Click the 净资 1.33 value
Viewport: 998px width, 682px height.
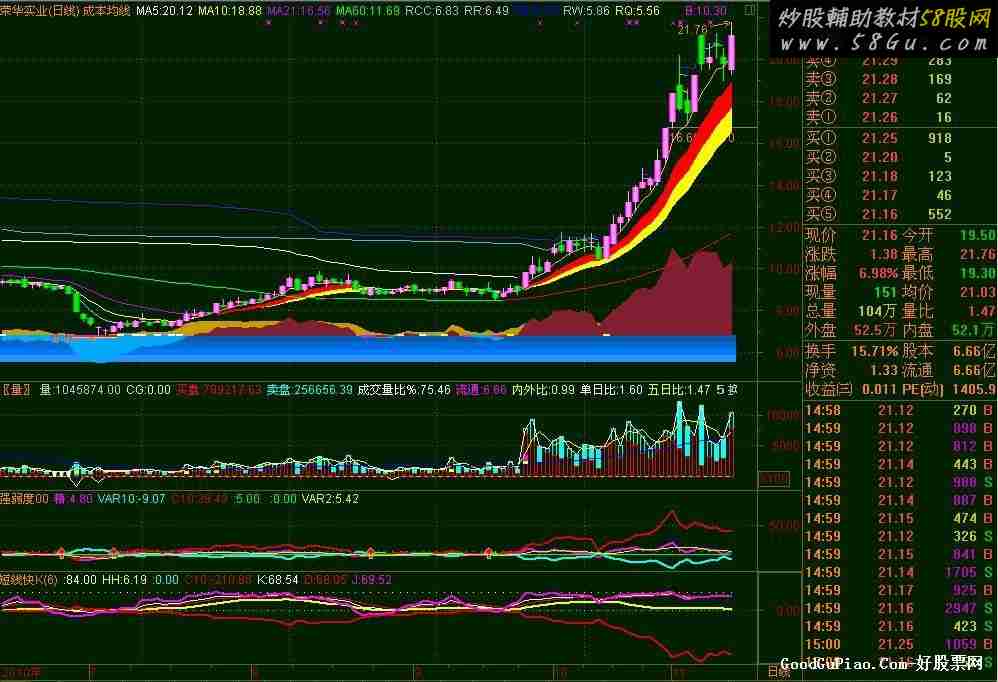852,370
